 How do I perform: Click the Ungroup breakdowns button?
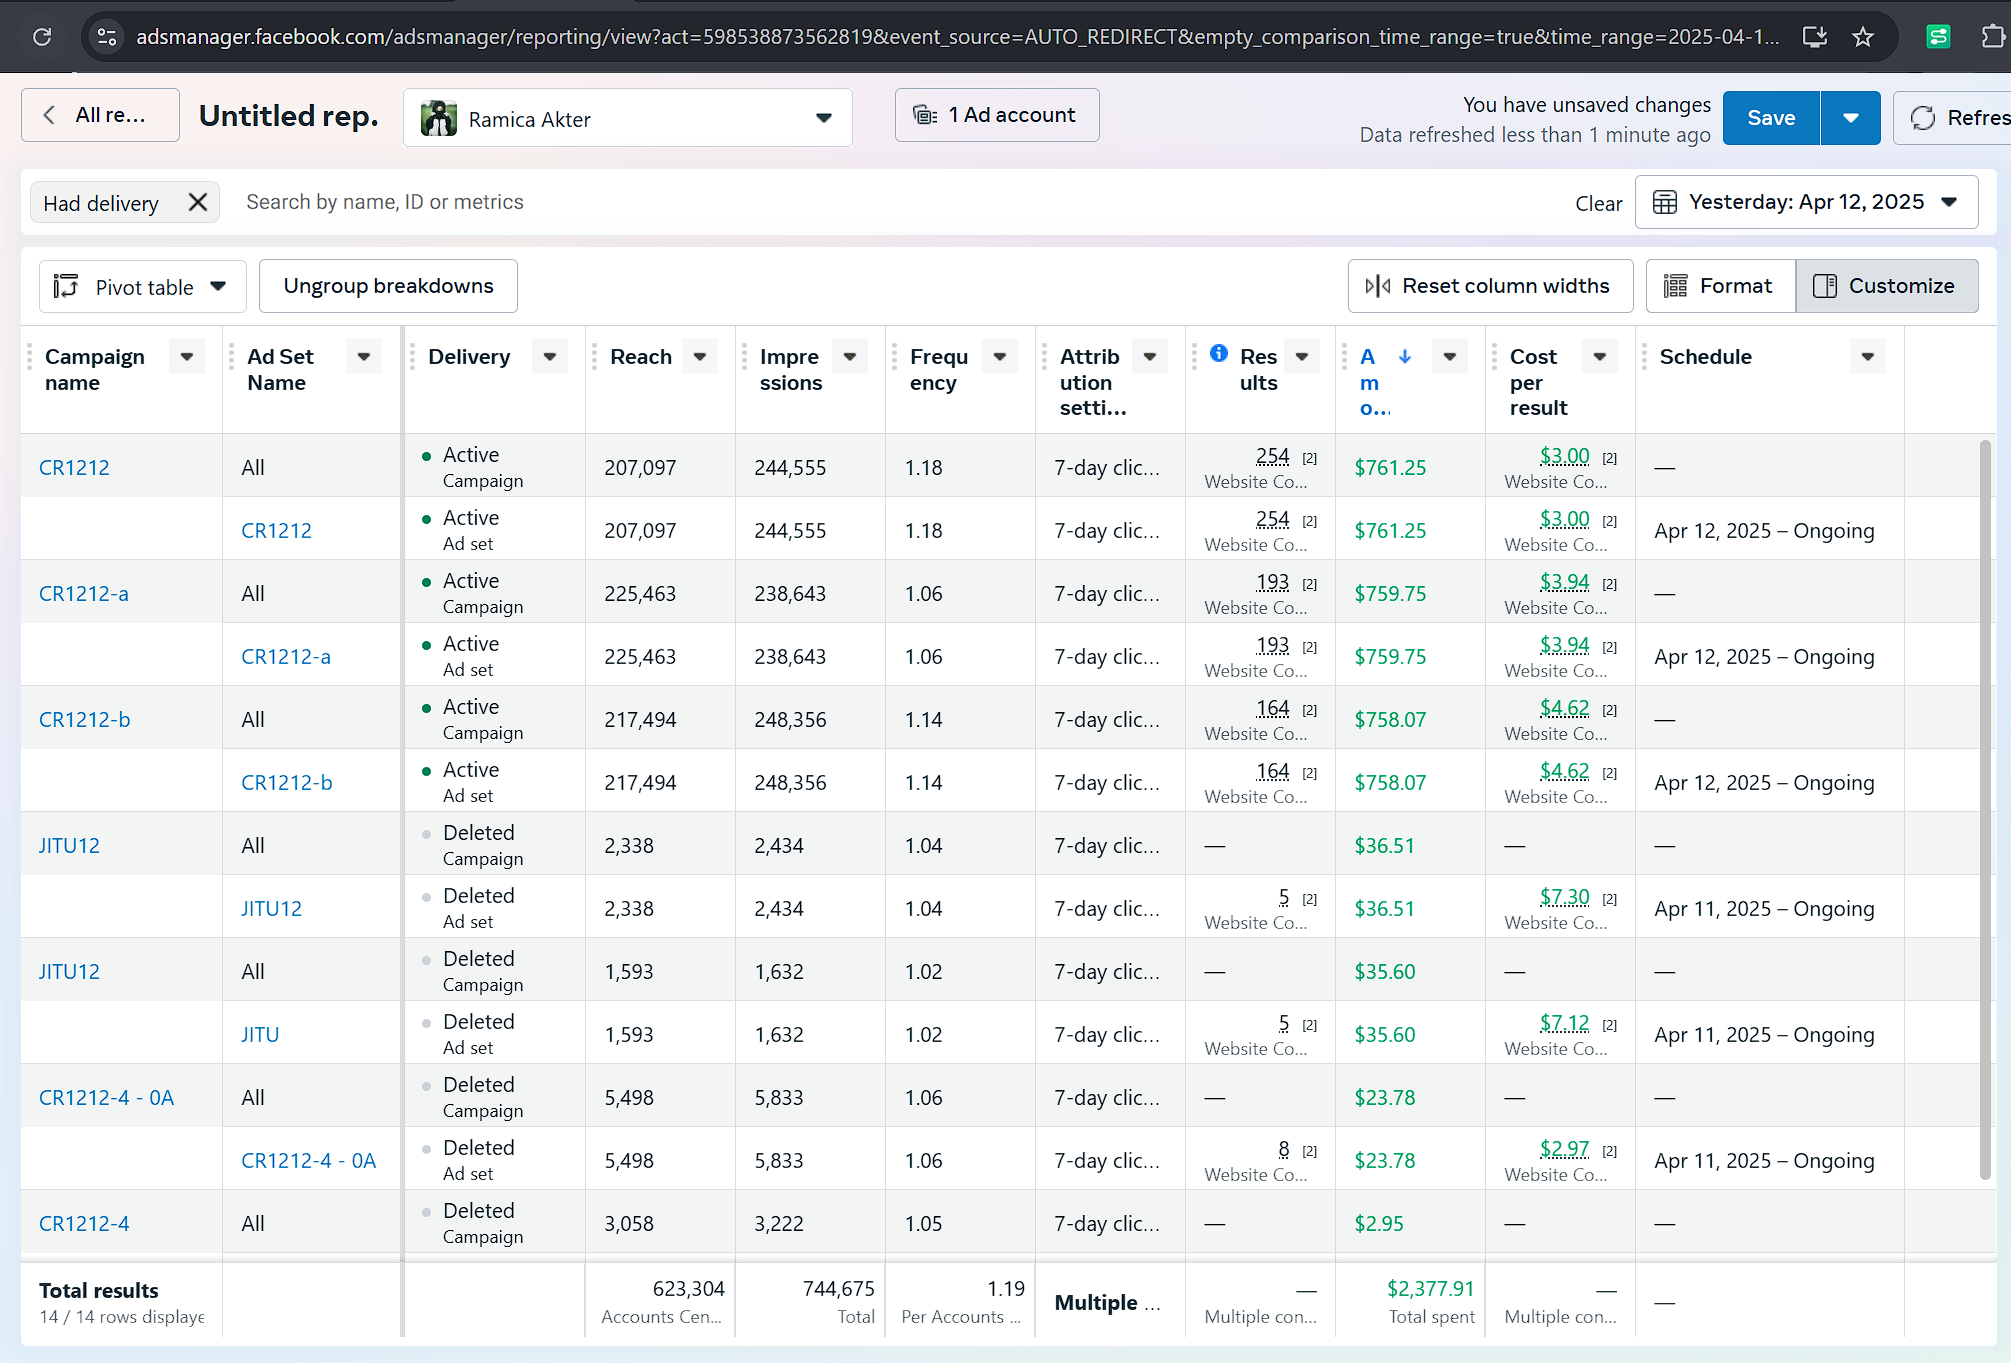[388, 286]
